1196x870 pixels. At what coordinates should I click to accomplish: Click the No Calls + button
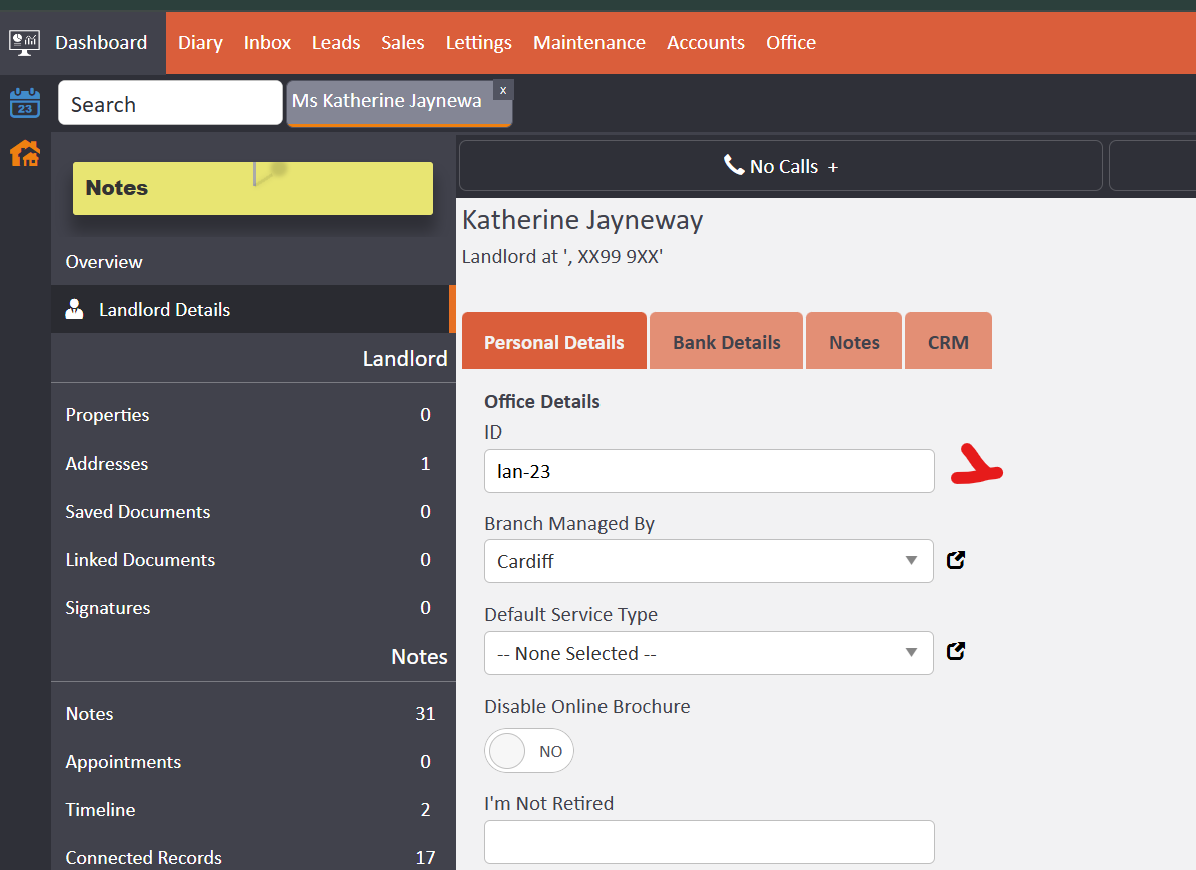[780, 166]
